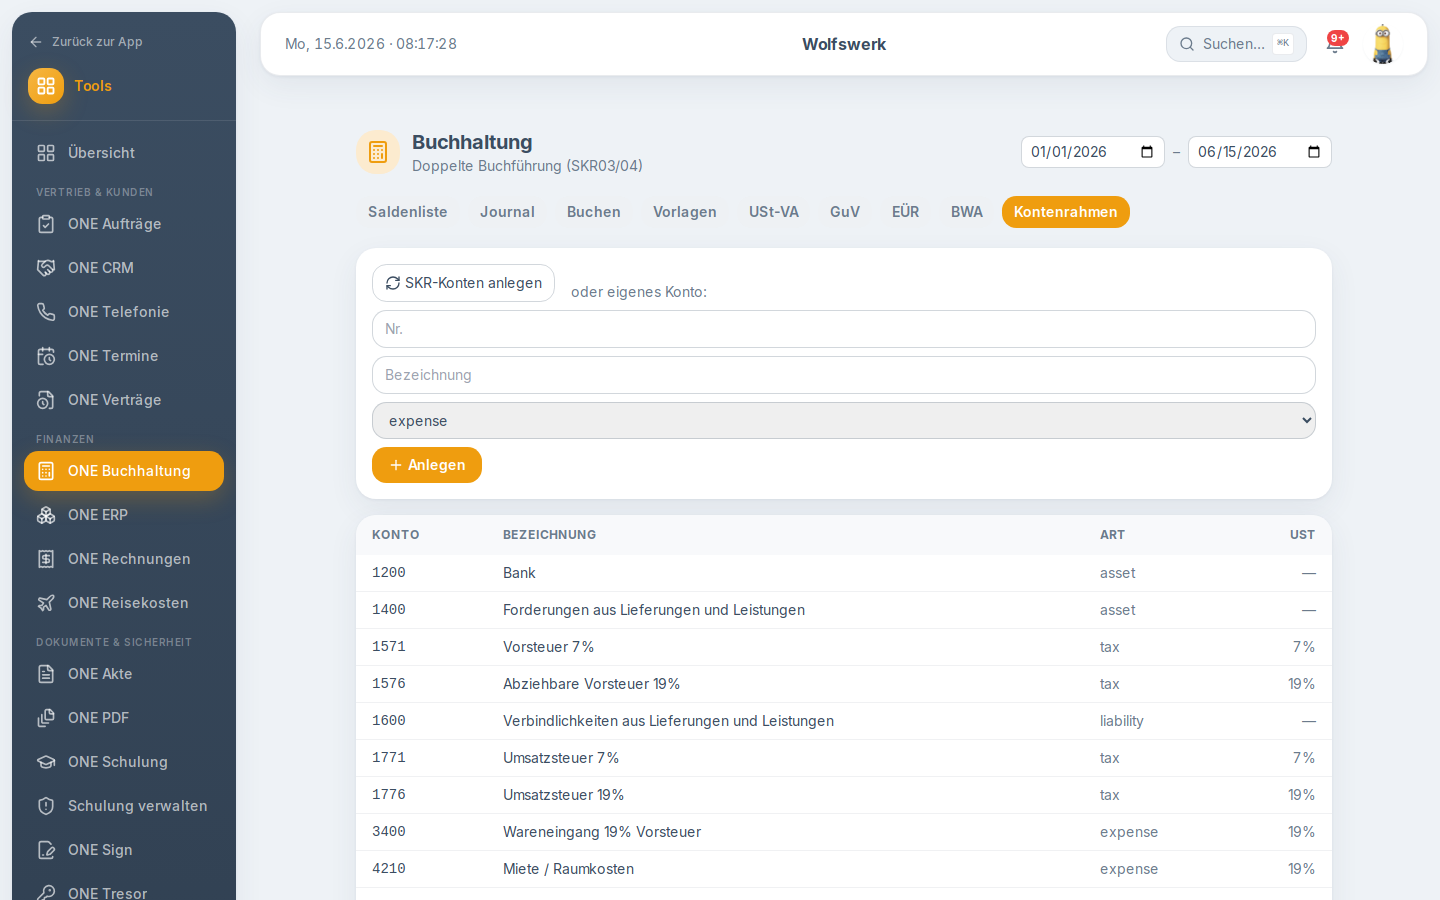Open ONE Termine calendar icon
Image resolution: width=1440 pixels, height=900 pixels.
point(46,356)
